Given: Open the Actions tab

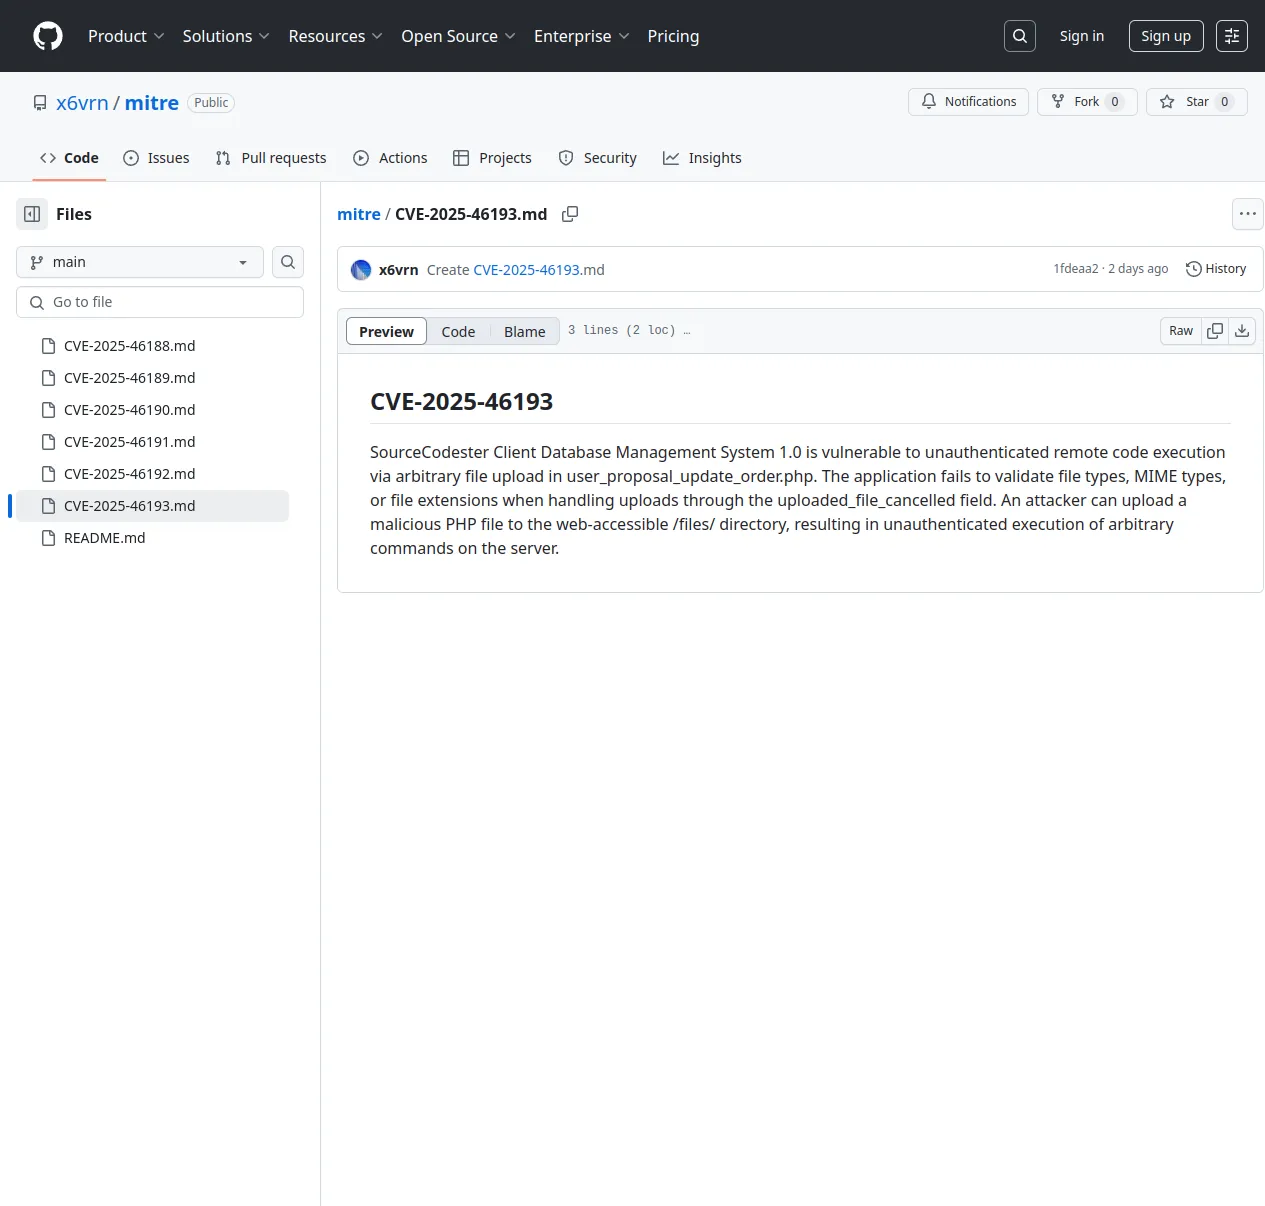Looking at the screenshot, I should click(390, 158).
